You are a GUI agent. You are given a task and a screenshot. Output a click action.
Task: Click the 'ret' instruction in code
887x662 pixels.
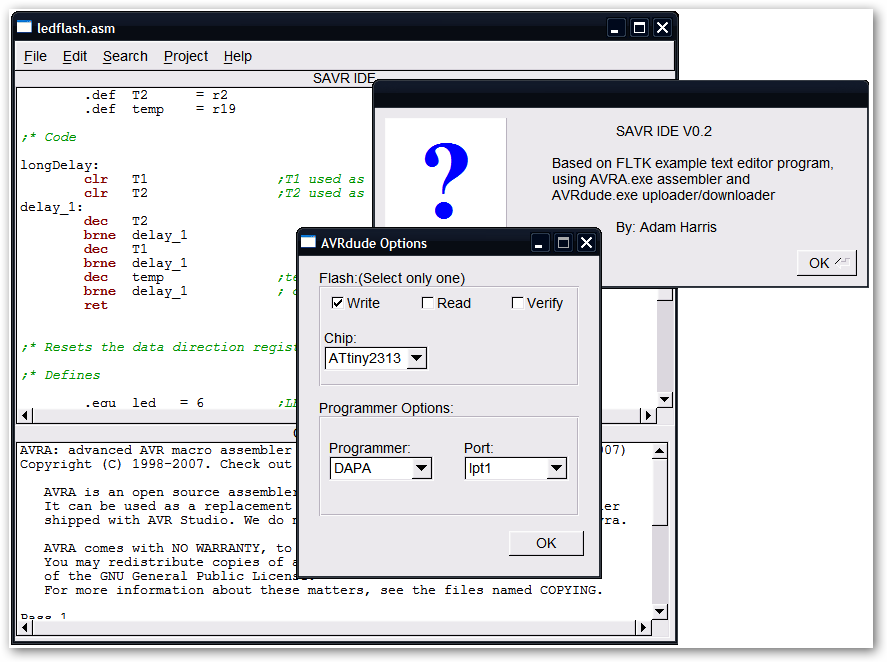click(96, 306)
